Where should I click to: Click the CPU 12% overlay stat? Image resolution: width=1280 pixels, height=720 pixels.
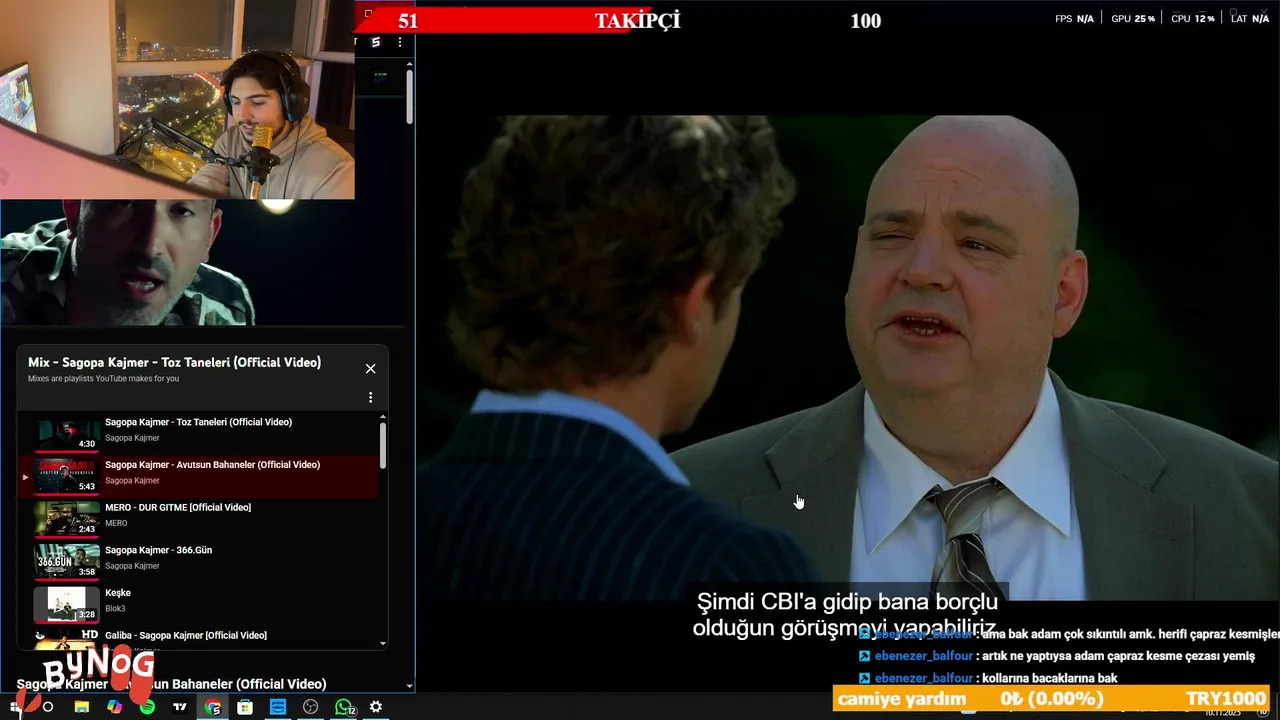1193,19
